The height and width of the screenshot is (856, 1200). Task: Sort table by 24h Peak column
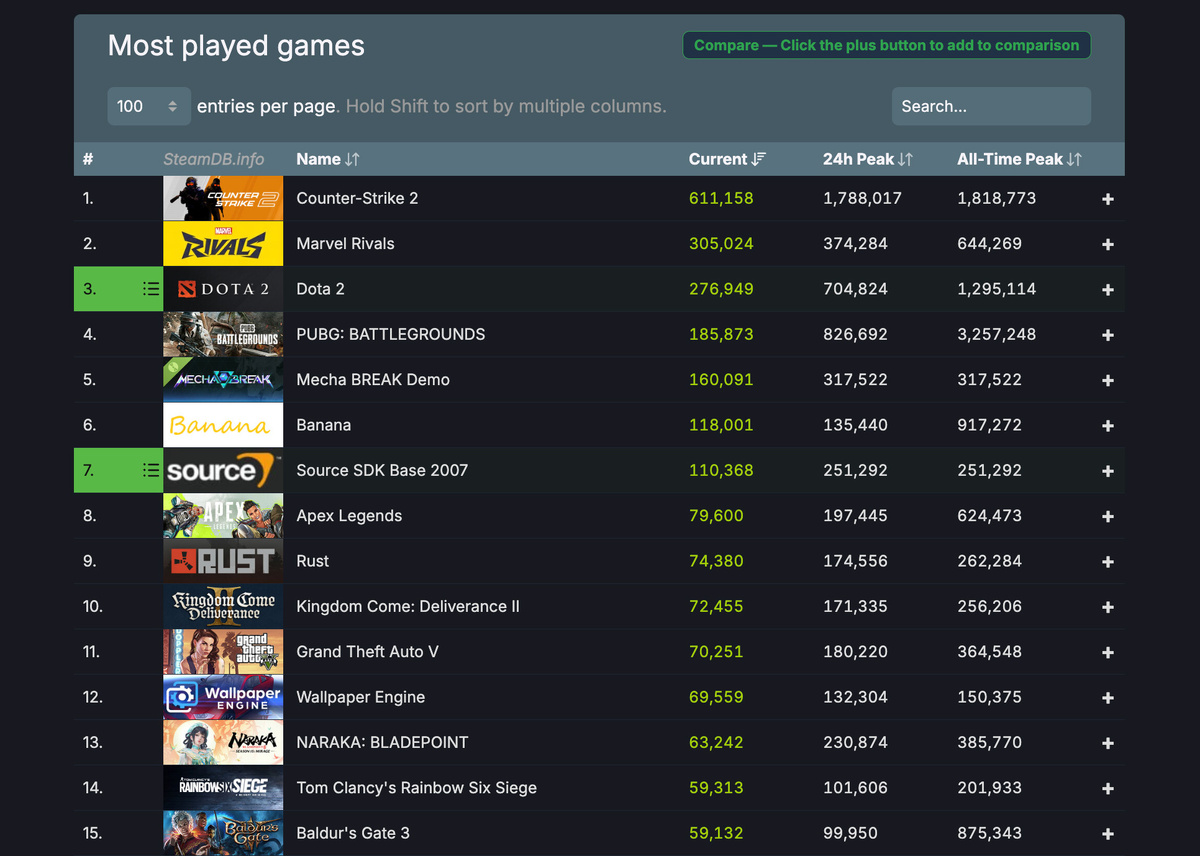(x=868, y=159)
